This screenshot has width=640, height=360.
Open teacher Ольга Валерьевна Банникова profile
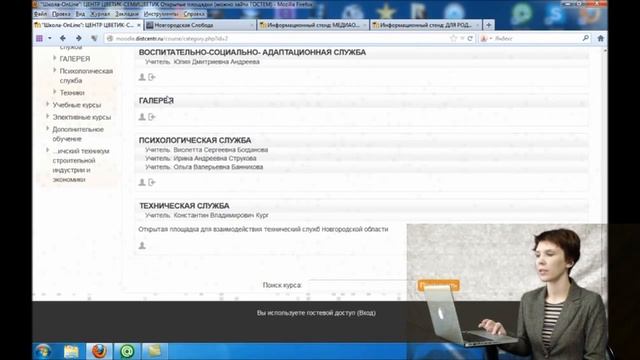(218, 167)
